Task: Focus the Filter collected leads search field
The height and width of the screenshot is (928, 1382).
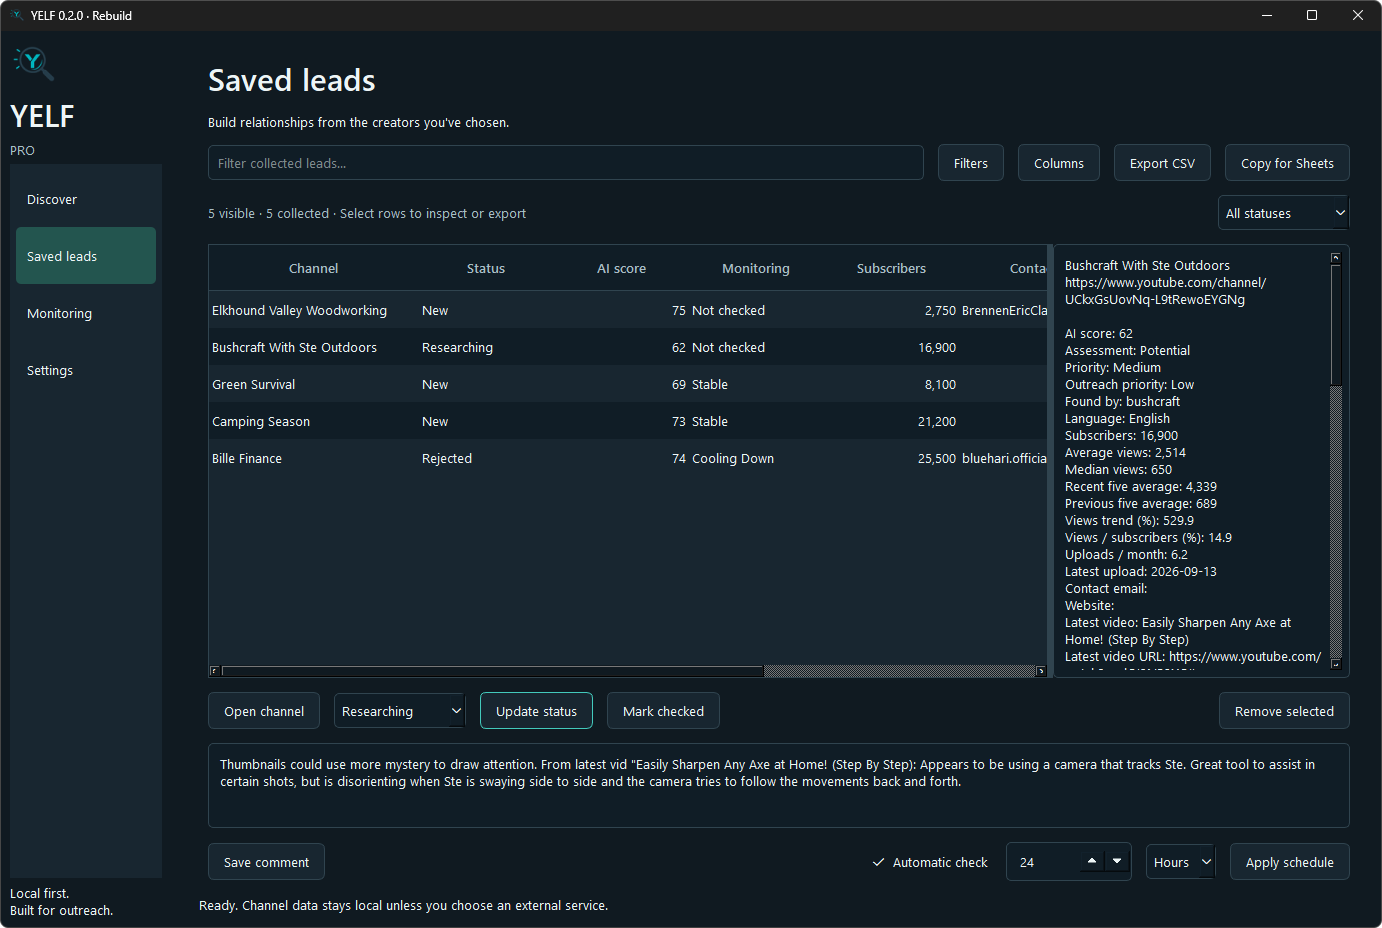Action: click(565, 163)
